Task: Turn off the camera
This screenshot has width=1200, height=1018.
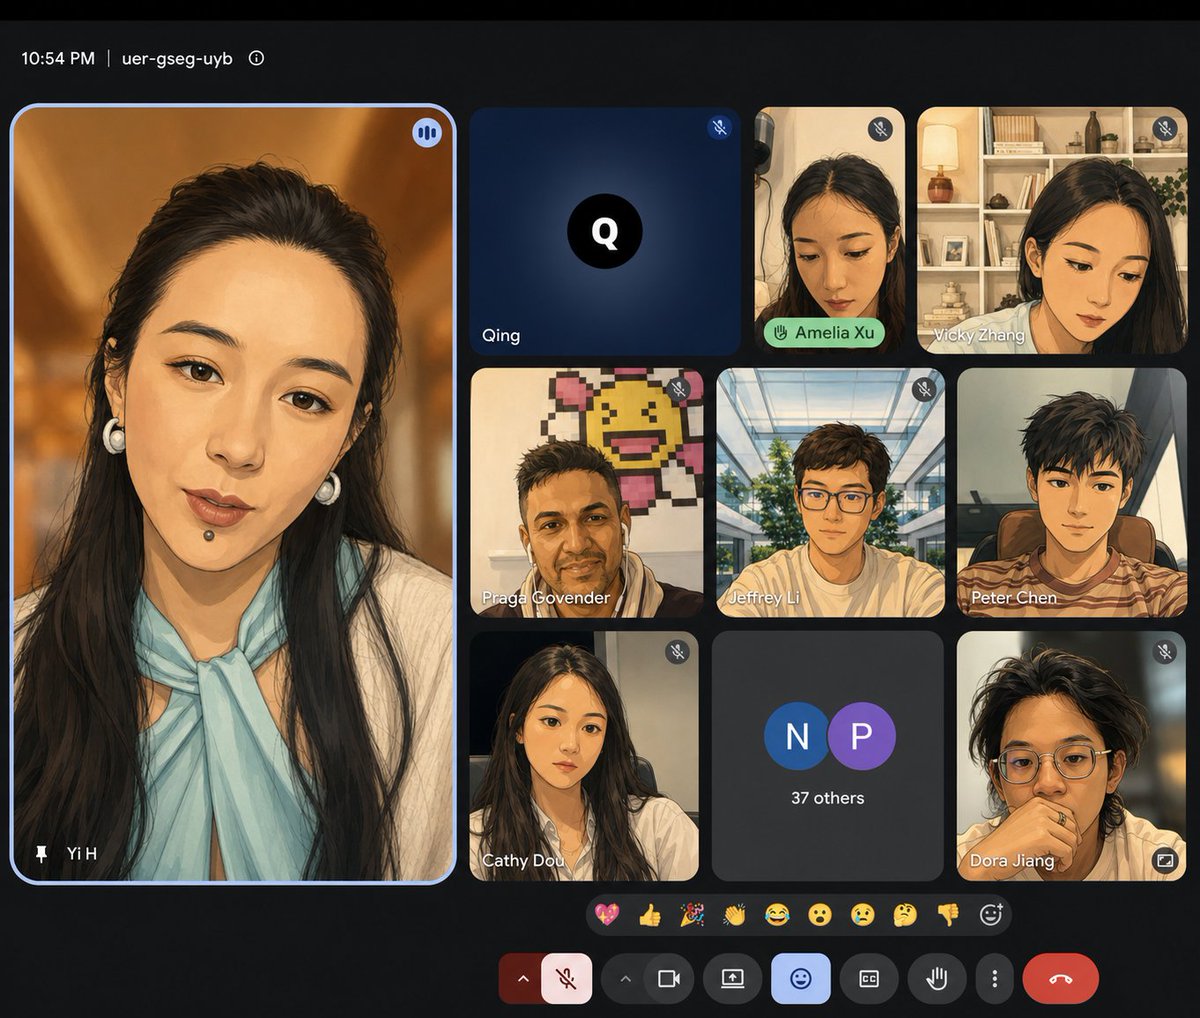Action: click(669, 979)
